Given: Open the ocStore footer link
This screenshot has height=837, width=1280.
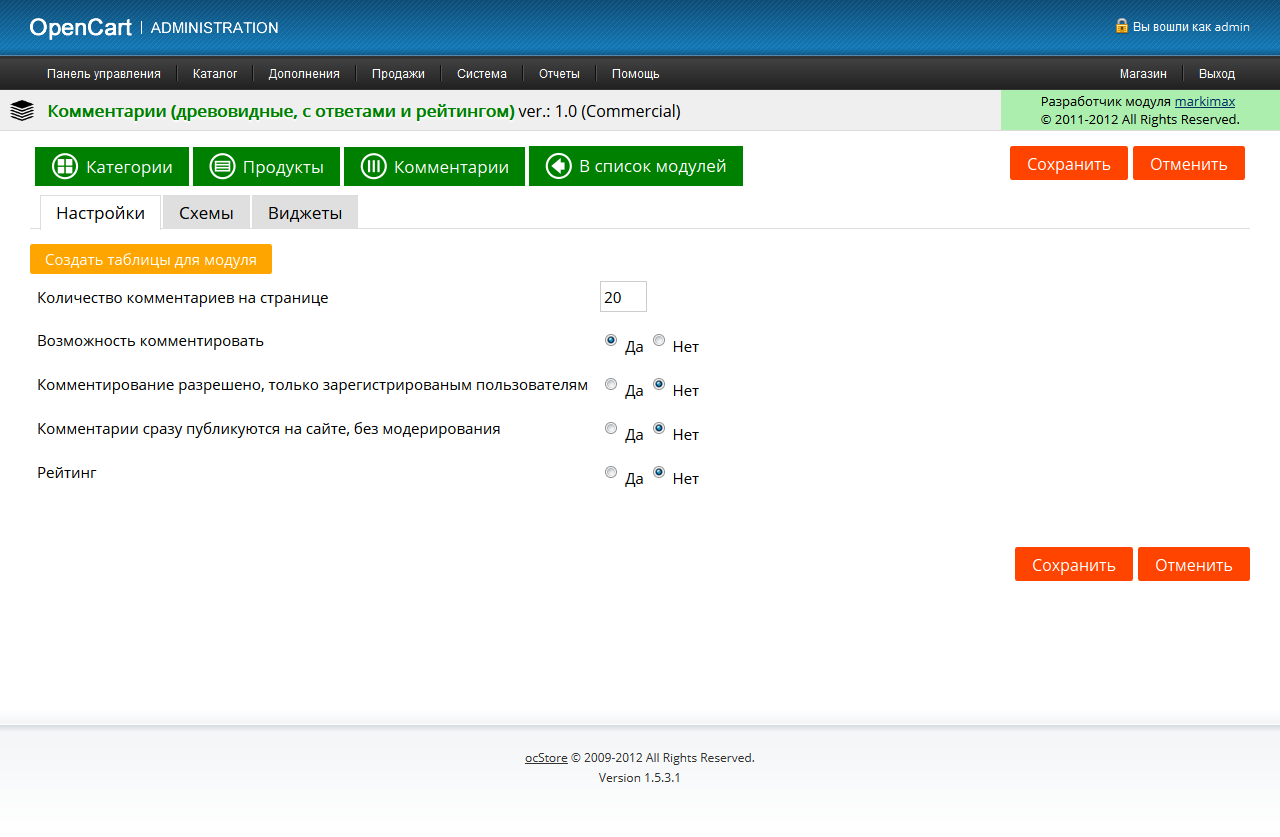Looking at the screenshot, I should 546,758.
